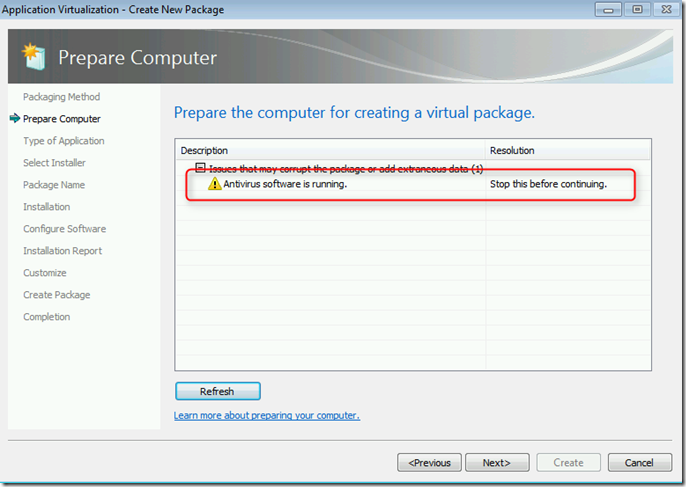Go back with the <Previous button
This screenshot has height=487, width=686.
429,462
